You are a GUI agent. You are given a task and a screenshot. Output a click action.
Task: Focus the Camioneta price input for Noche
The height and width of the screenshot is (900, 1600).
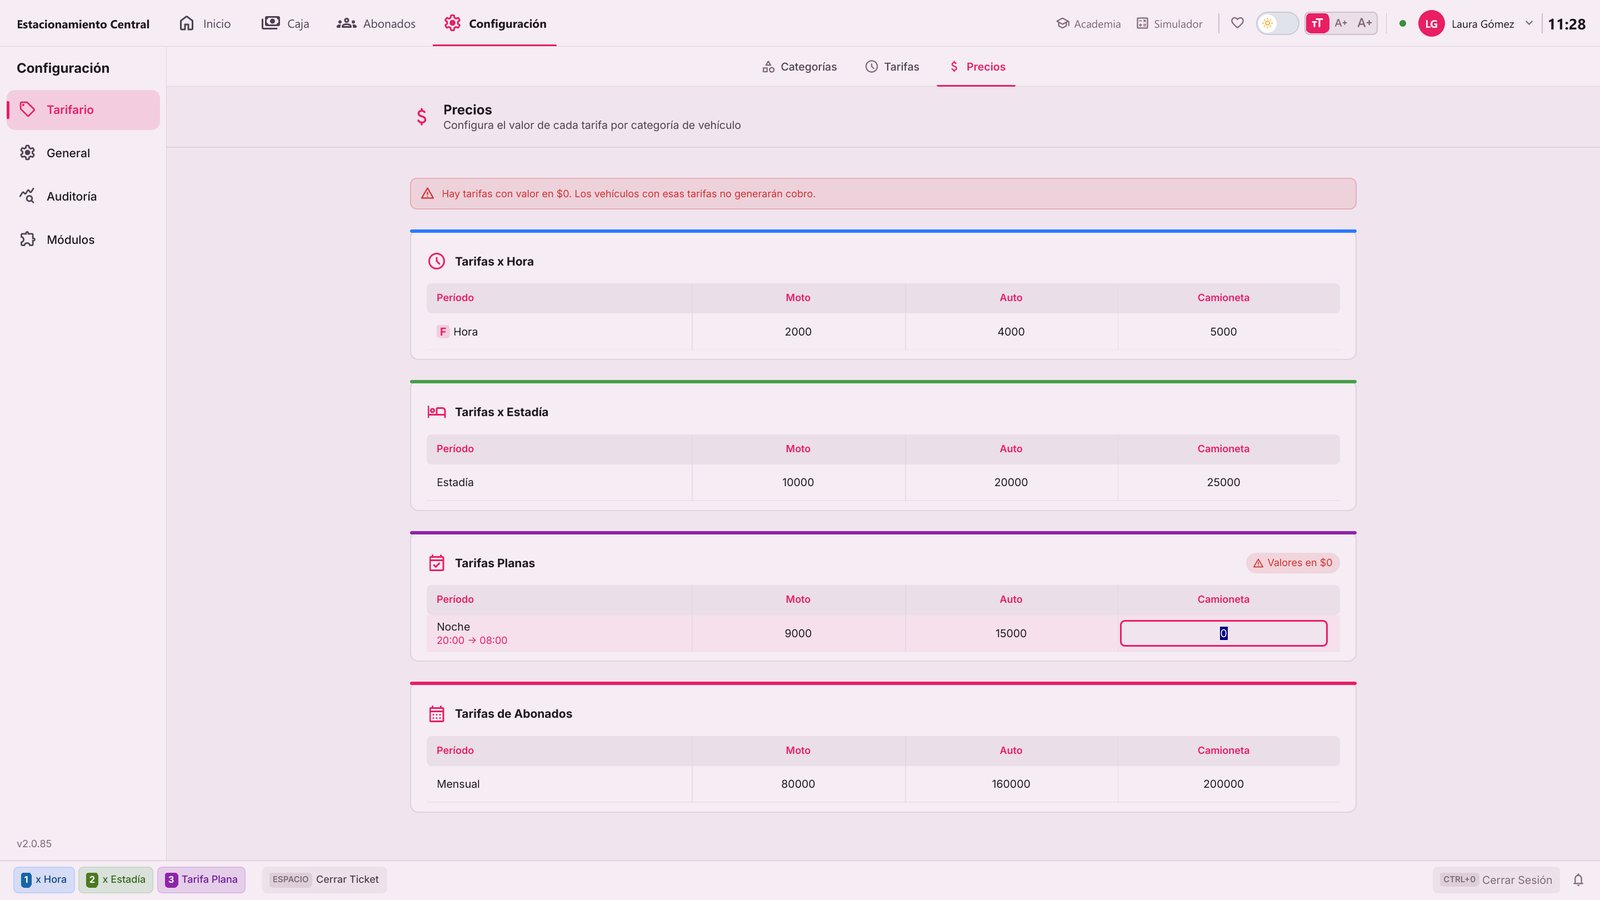pos(1223,633)
